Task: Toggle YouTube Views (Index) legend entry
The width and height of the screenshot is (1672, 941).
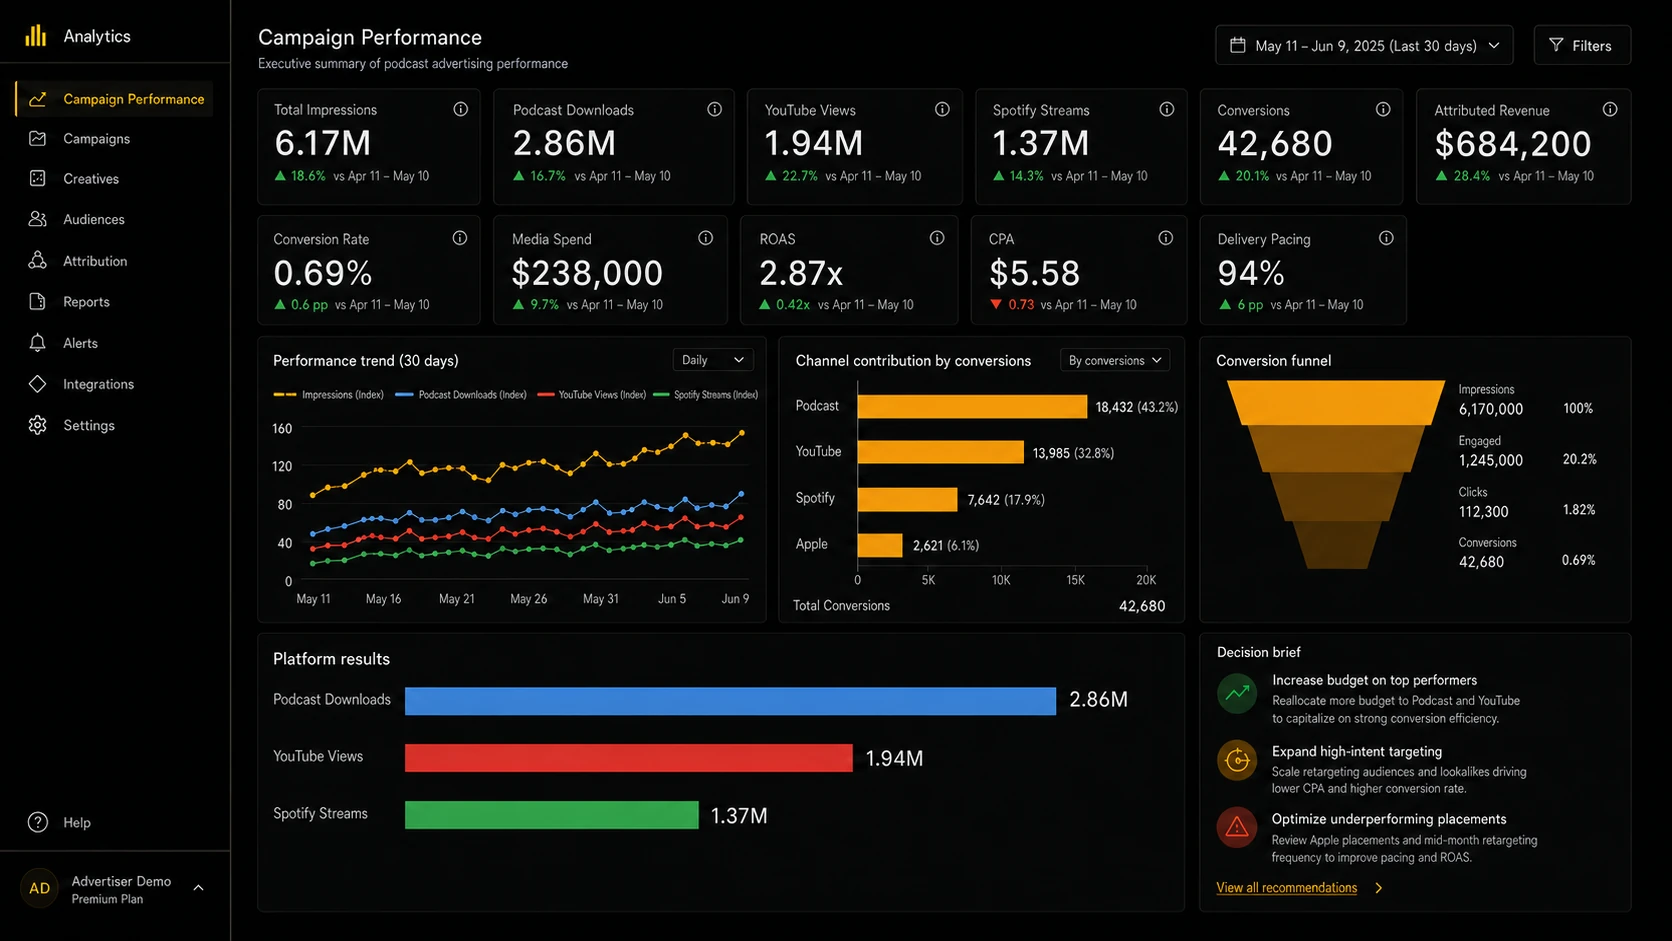Action: (592, 395)
